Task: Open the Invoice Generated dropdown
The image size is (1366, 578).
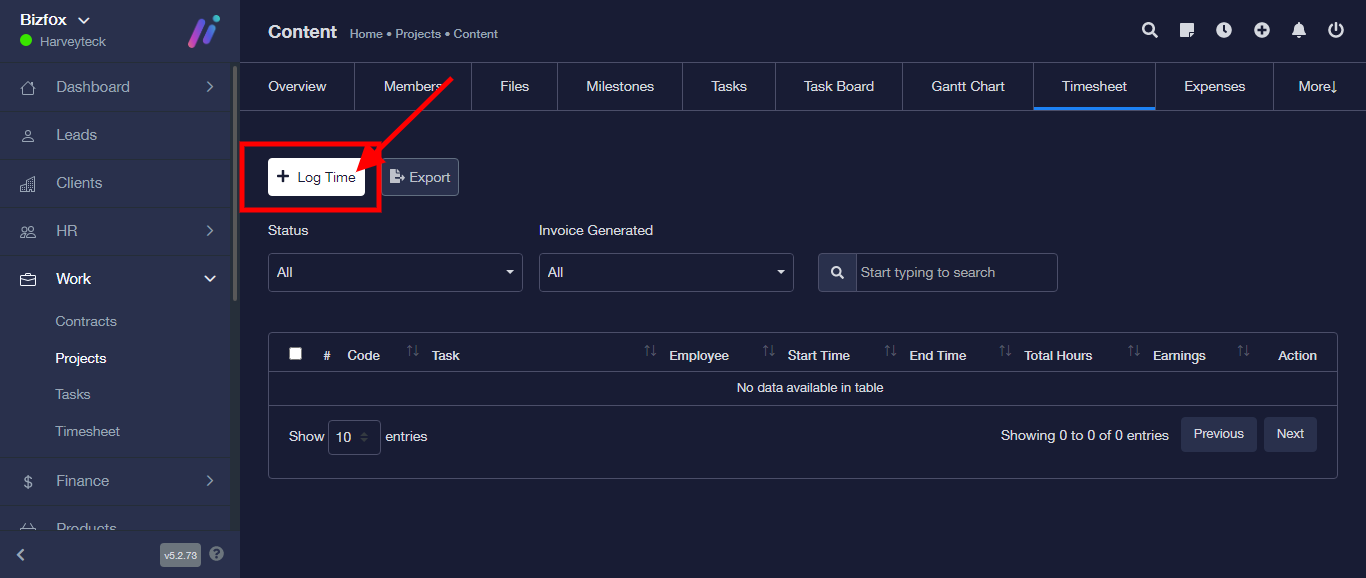Action: point(666,273)
